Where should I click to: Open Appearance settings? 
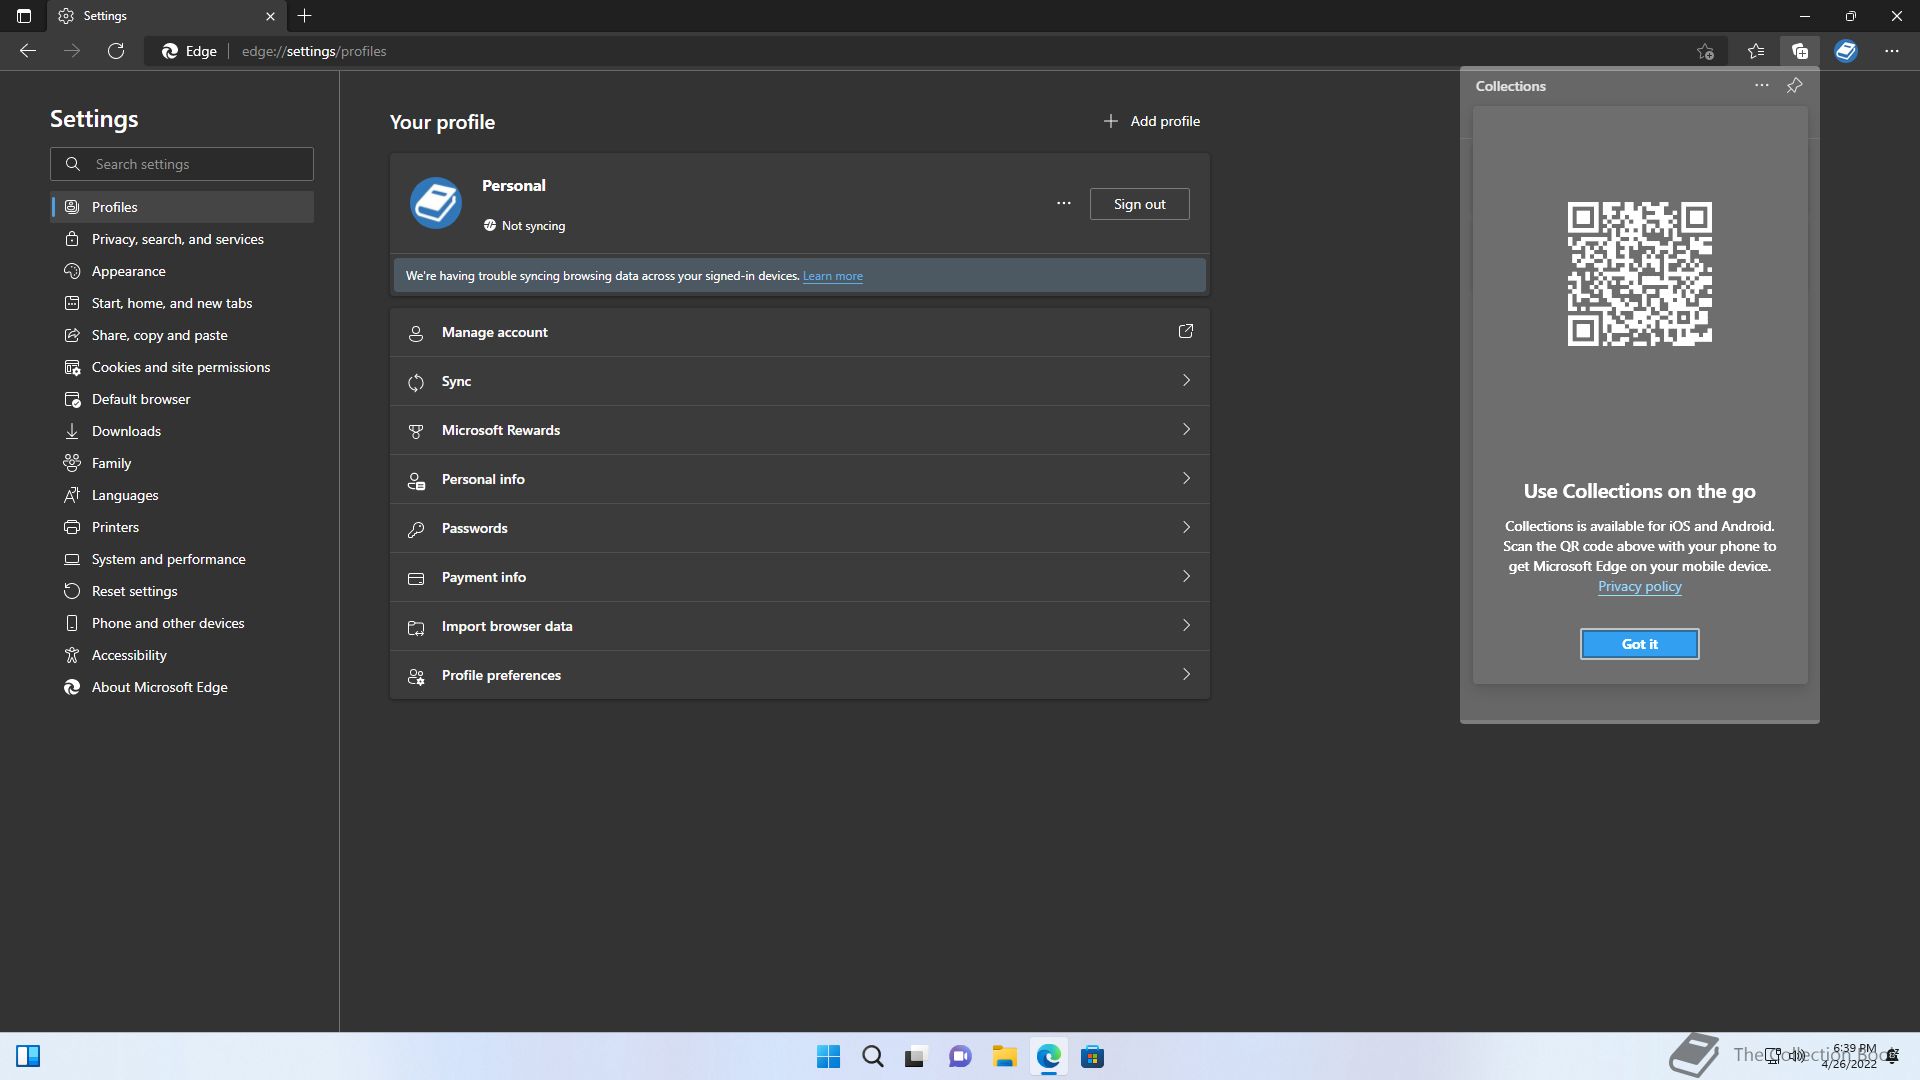(182, 271)
